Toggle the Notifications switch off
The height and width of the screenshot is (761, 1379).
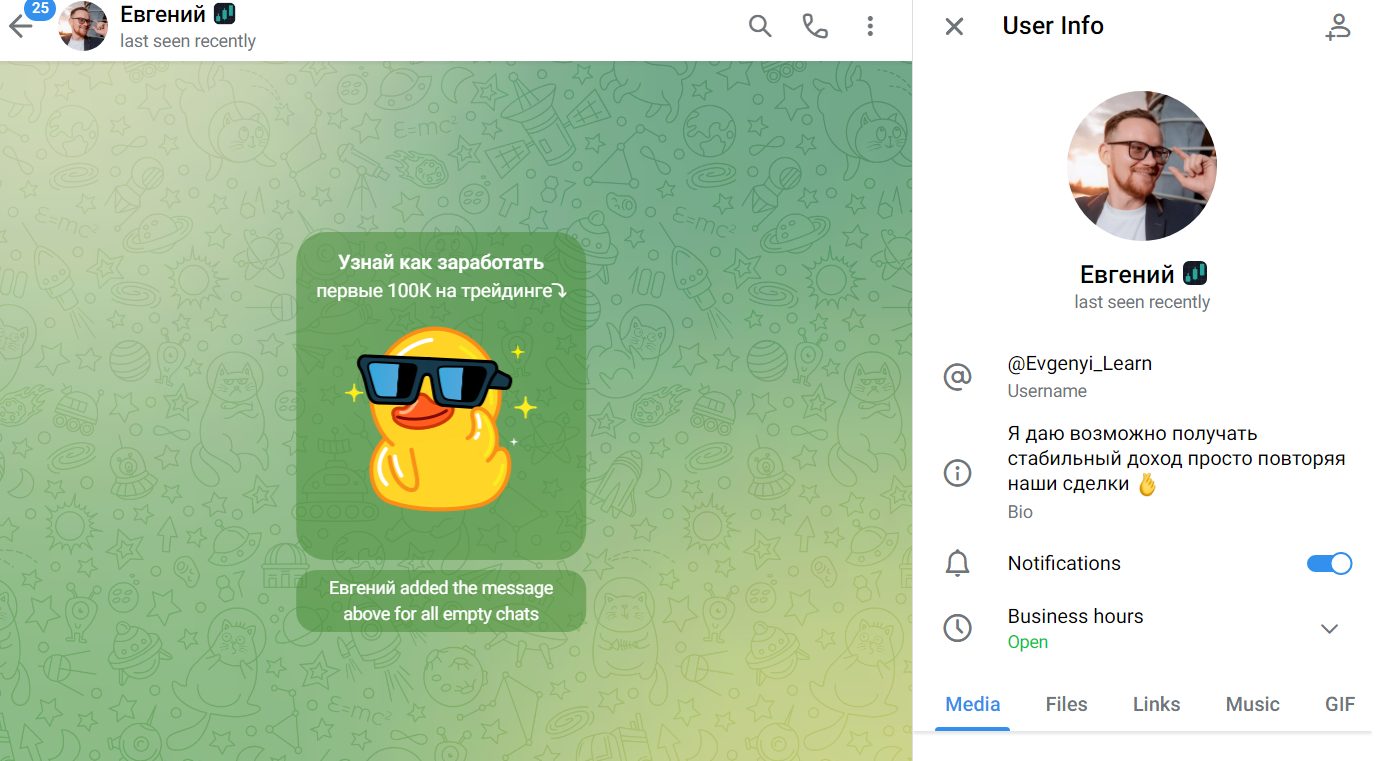click(x=1329, y=563)
